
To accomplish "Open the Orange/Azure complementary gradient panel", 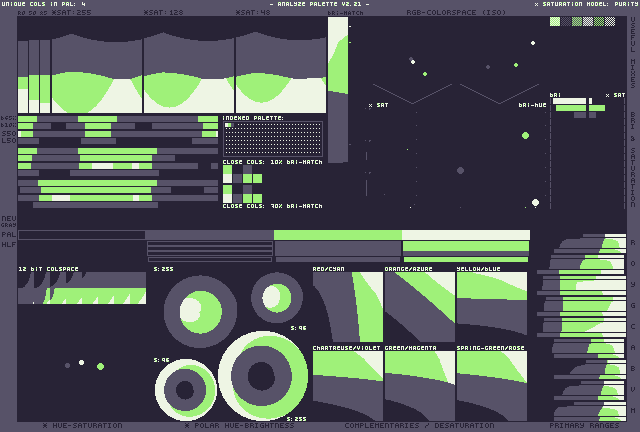I will pos(420,307).
